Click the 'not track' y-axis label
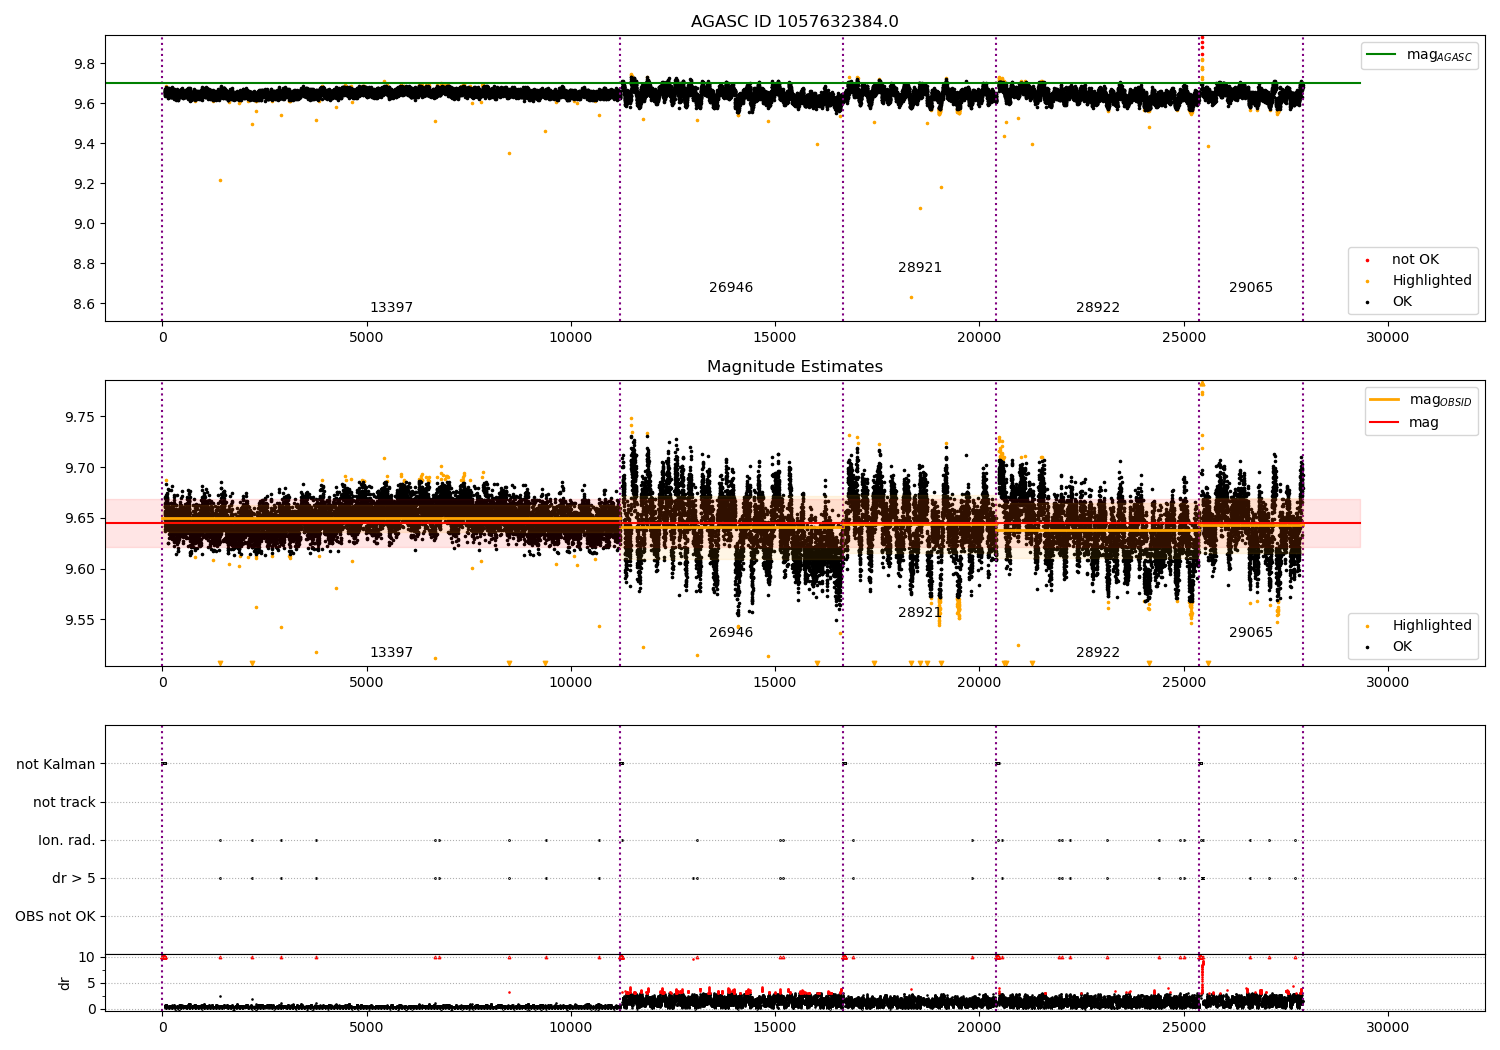 pyautogui.click(x=64, y=802)
